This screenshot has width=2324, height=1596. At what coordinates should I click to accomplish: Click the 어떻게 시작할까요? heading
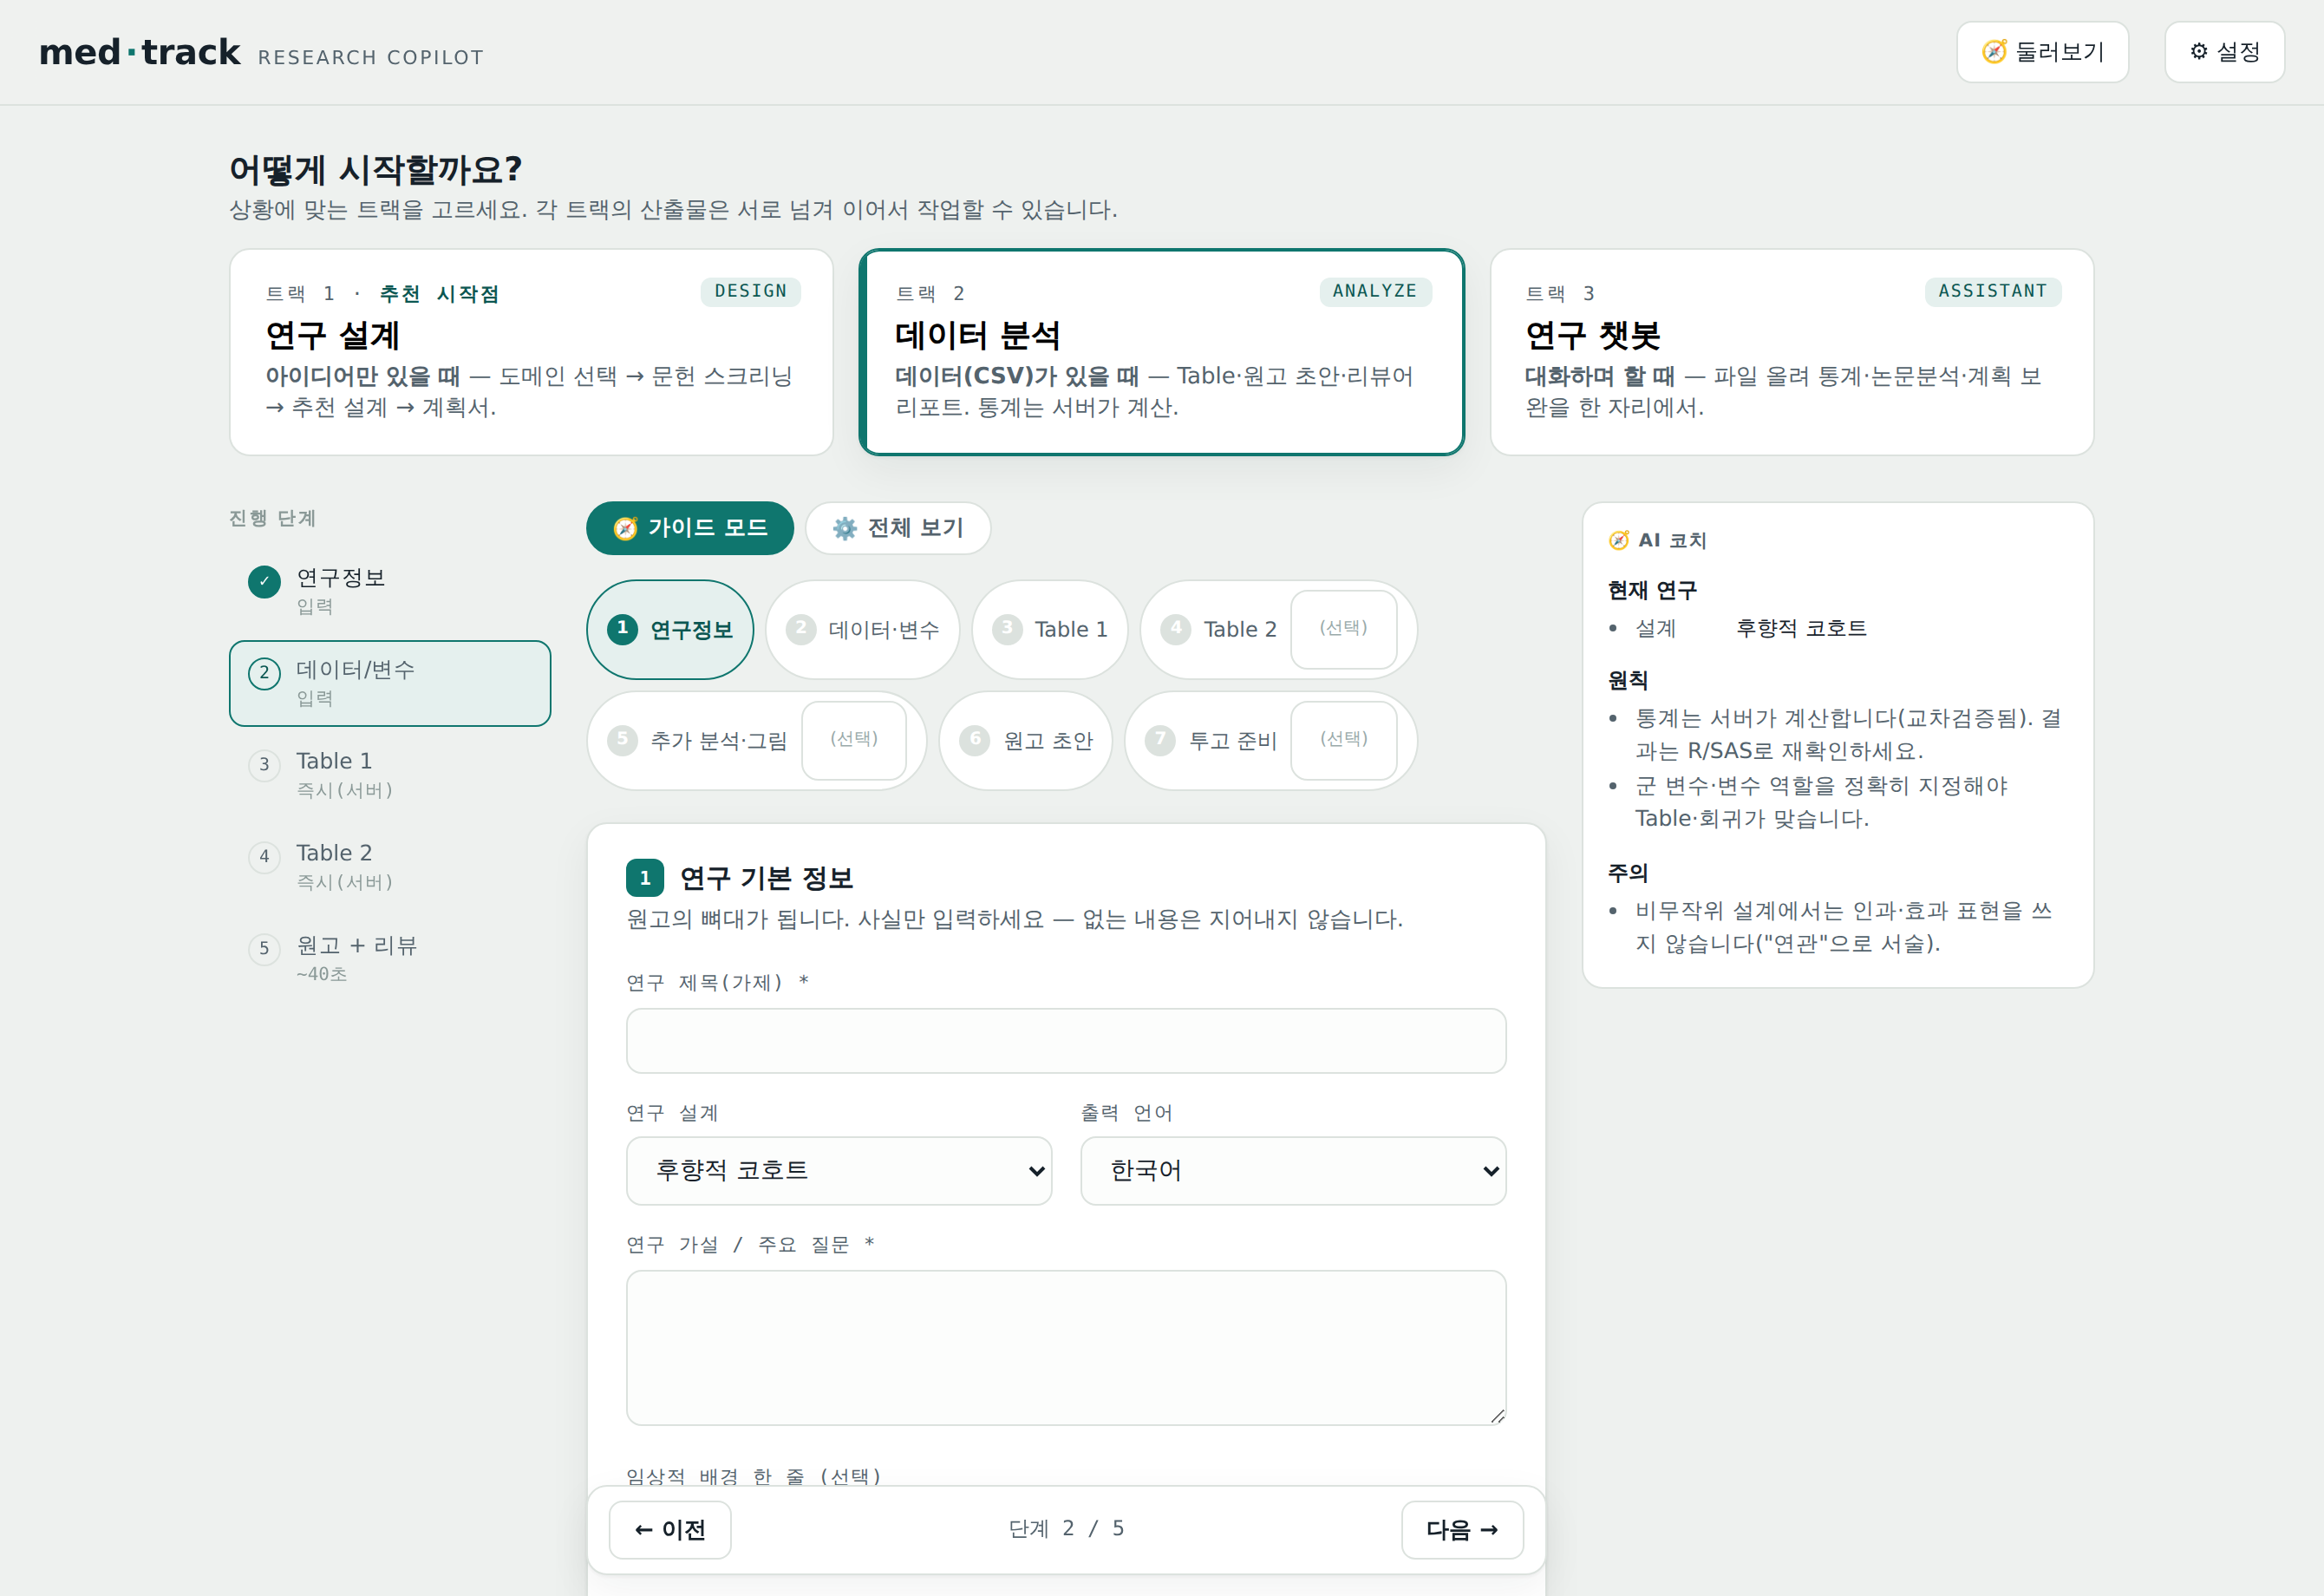[376, 169]
